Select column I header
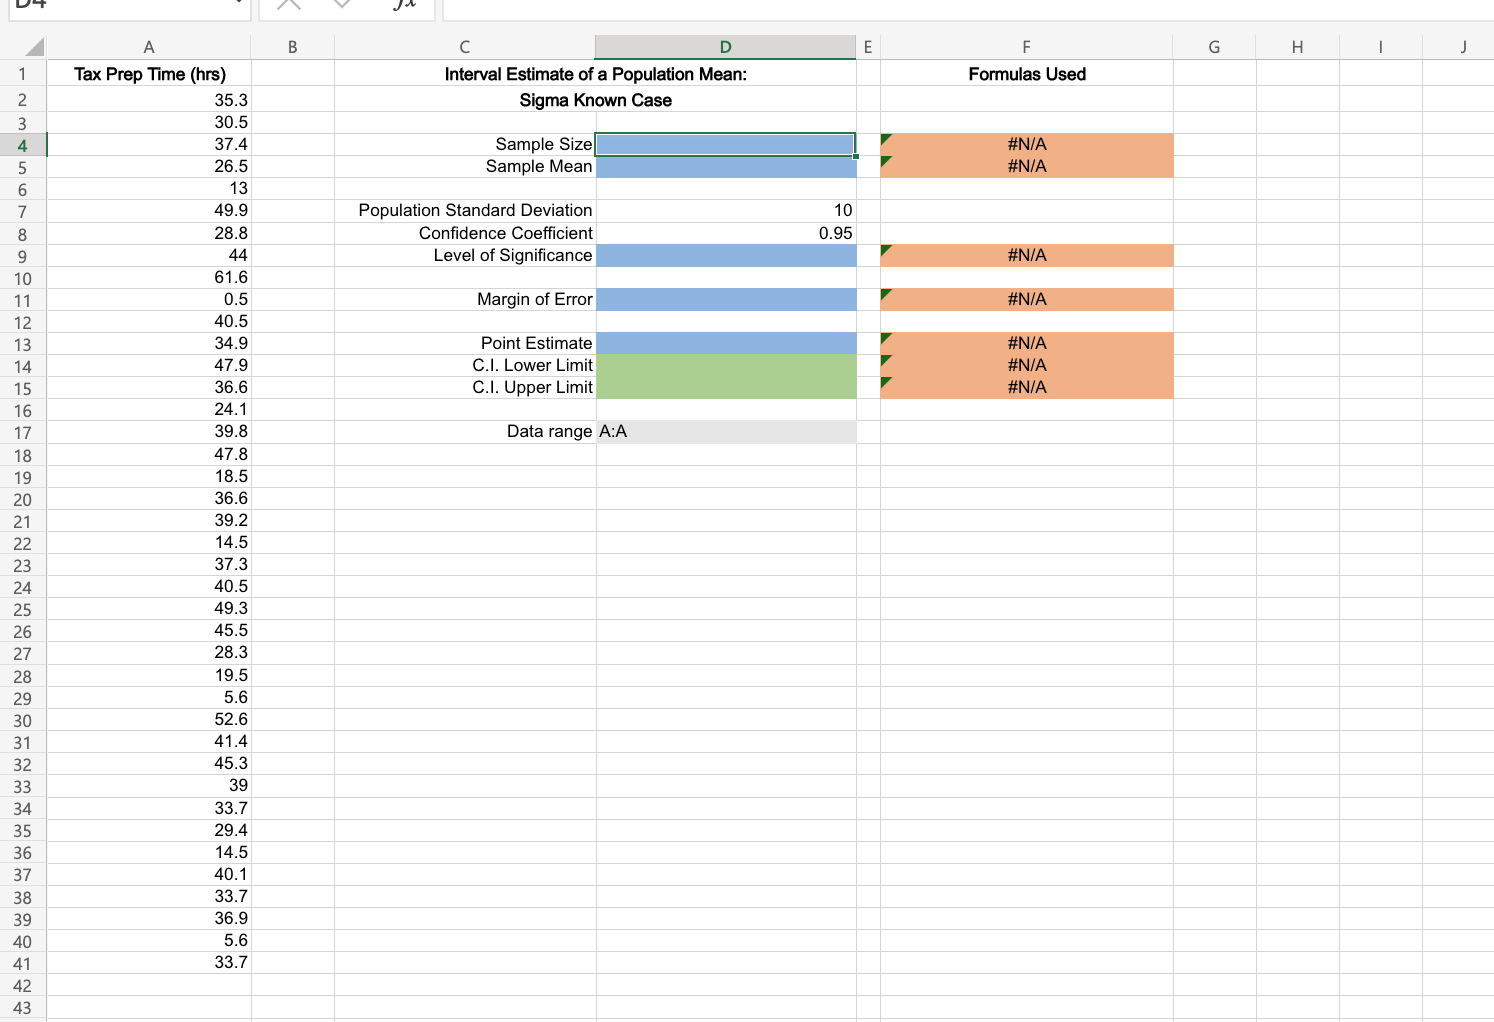The height and width of the screenshot is (1022, 1494). (x=1380, y=47)
